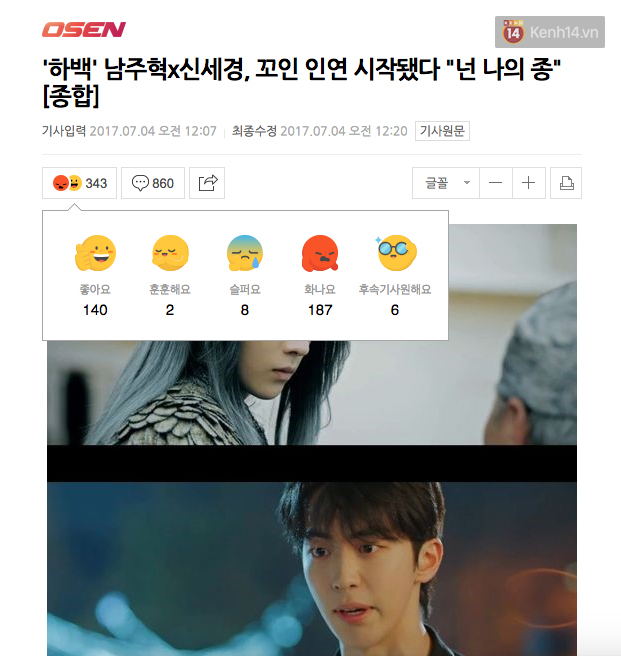
Task: Click the OSEN logo
Action: 84,30
